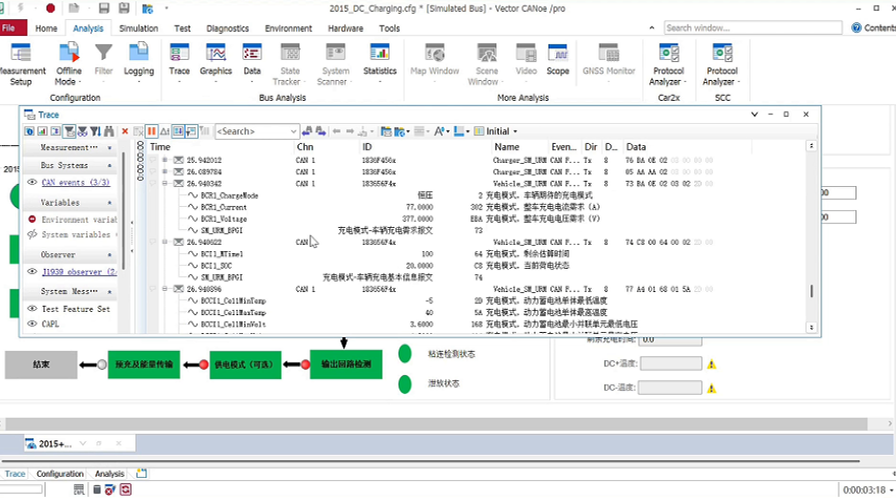Image resolution: width=896 pixels, height=498 pixels.
Task: Click the green 粘连检测状态 indicator
Action: click(405, 354)
